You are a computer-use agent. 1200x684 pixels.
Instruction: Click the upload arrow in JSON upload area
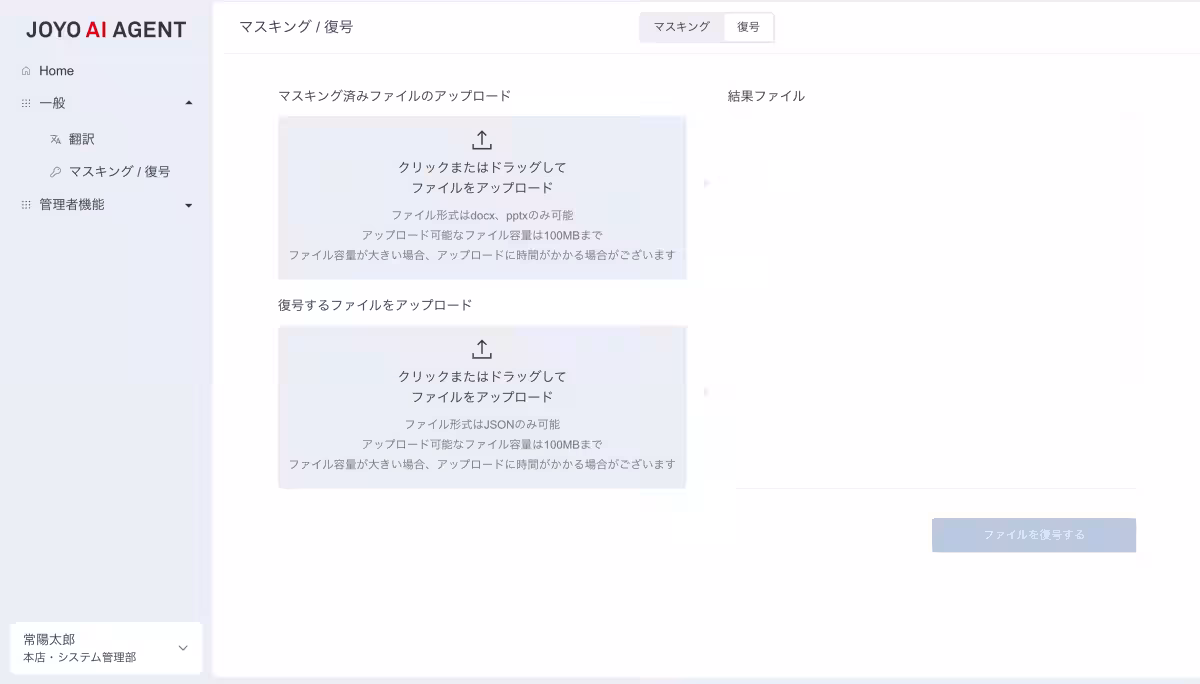point(482,348)
